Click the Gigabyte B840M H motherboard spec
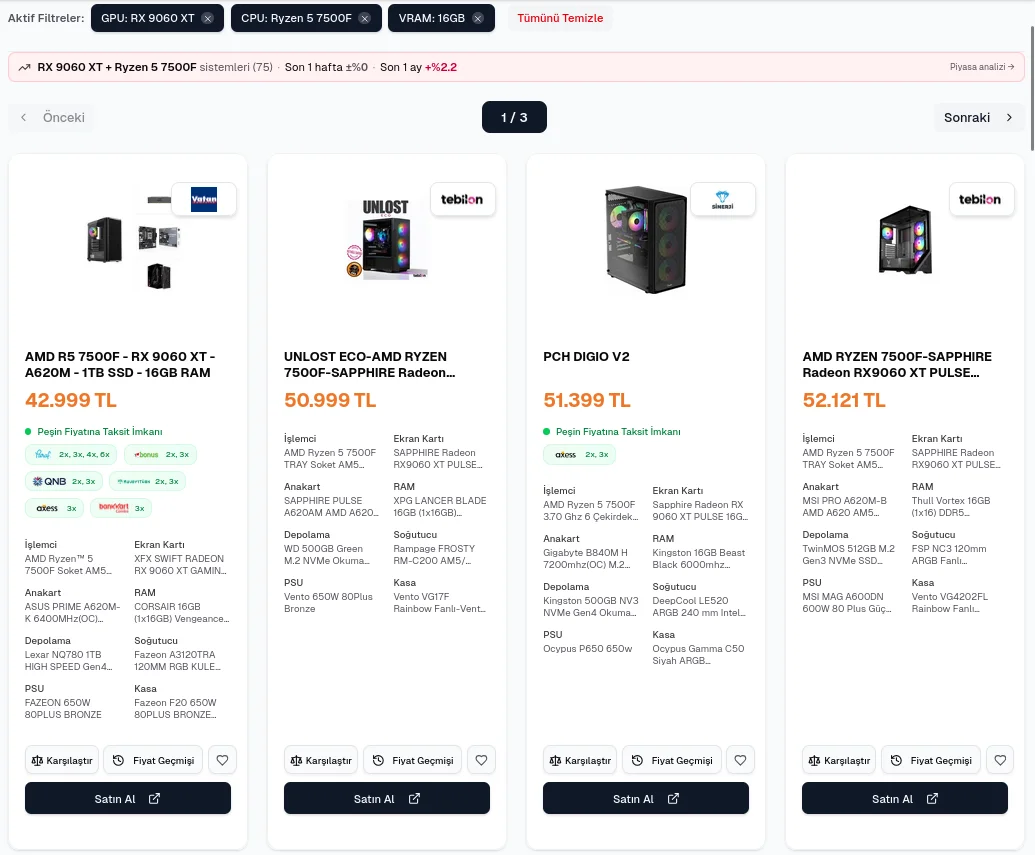Screen dimensions: 1035x855 (587, 559)
